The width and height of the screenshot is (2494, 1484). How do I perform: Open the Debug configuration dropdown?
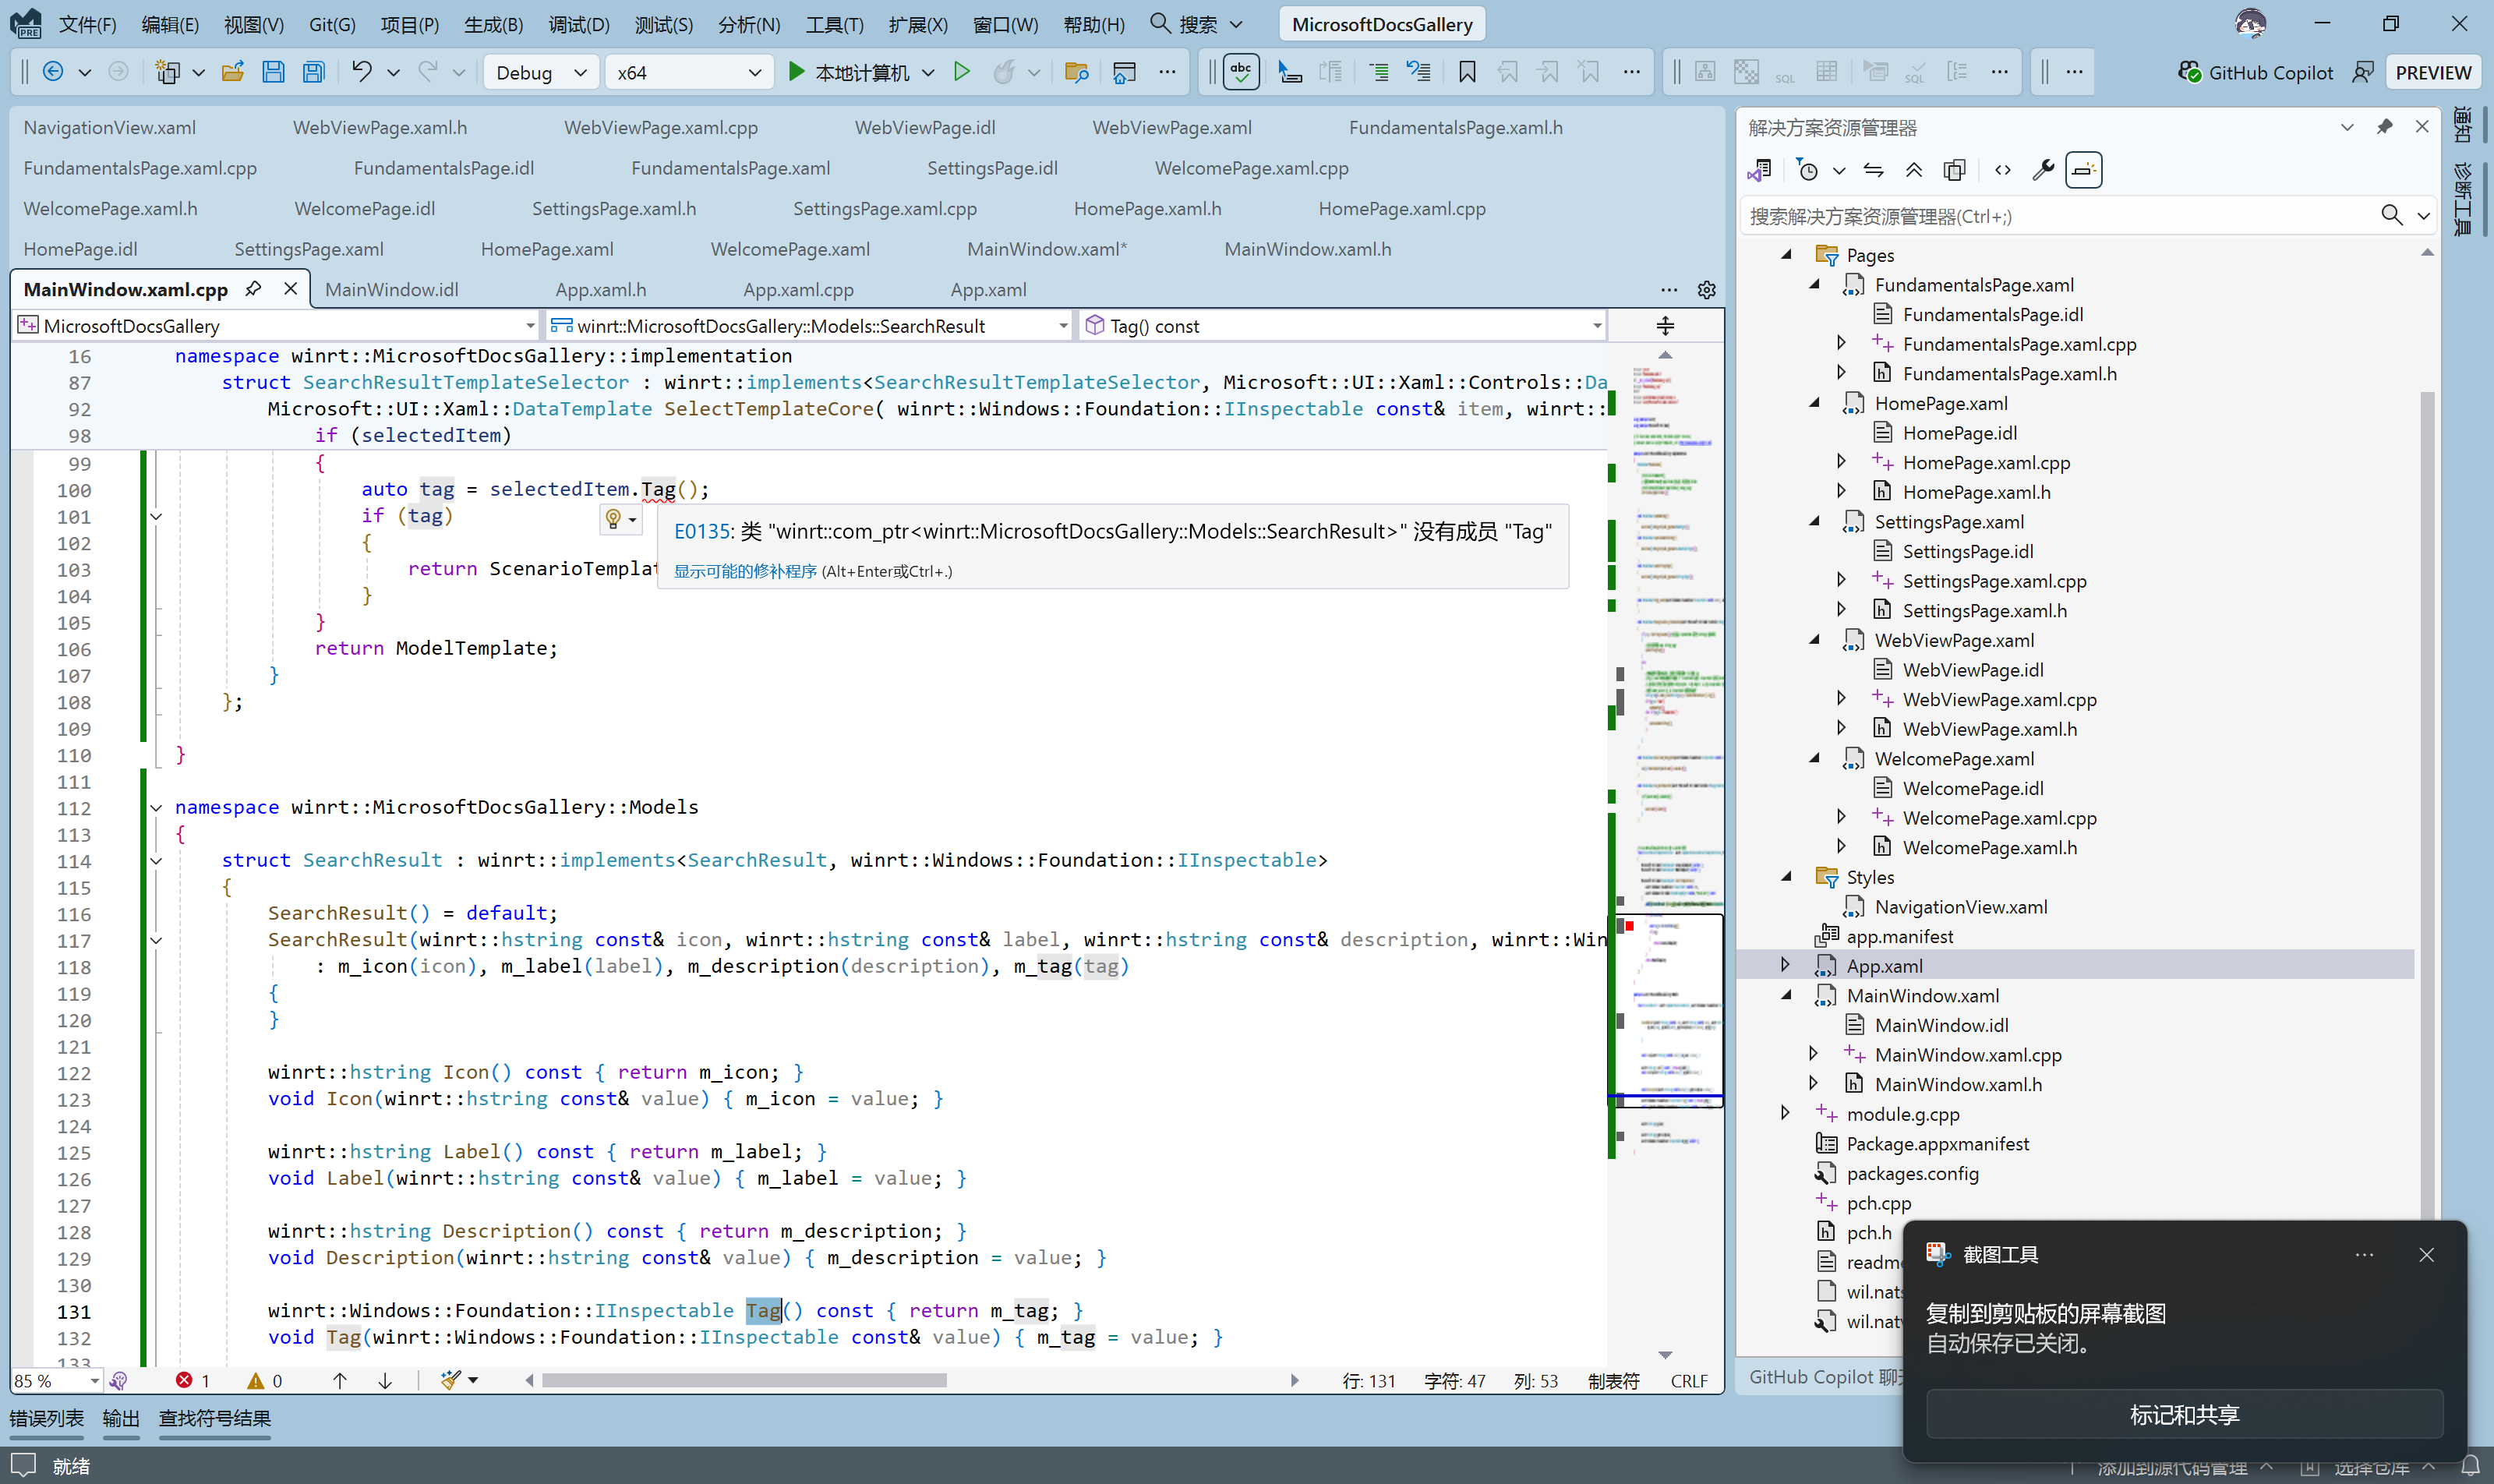[x=540, y=71]
